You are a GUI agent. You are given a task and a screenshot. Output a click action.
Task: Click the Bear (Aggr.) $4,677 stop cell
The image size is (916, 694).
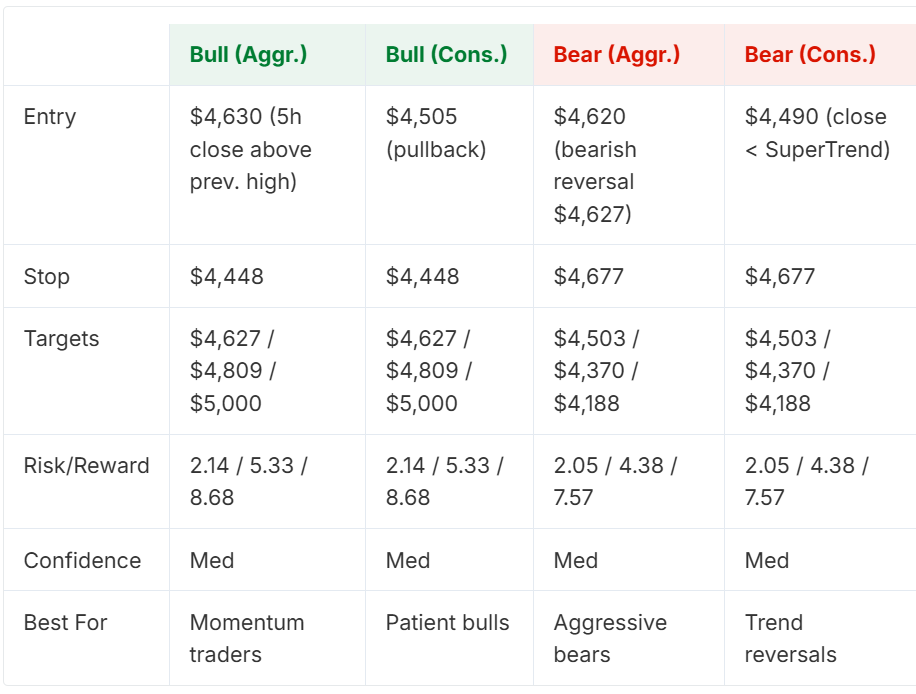point(629,276)
